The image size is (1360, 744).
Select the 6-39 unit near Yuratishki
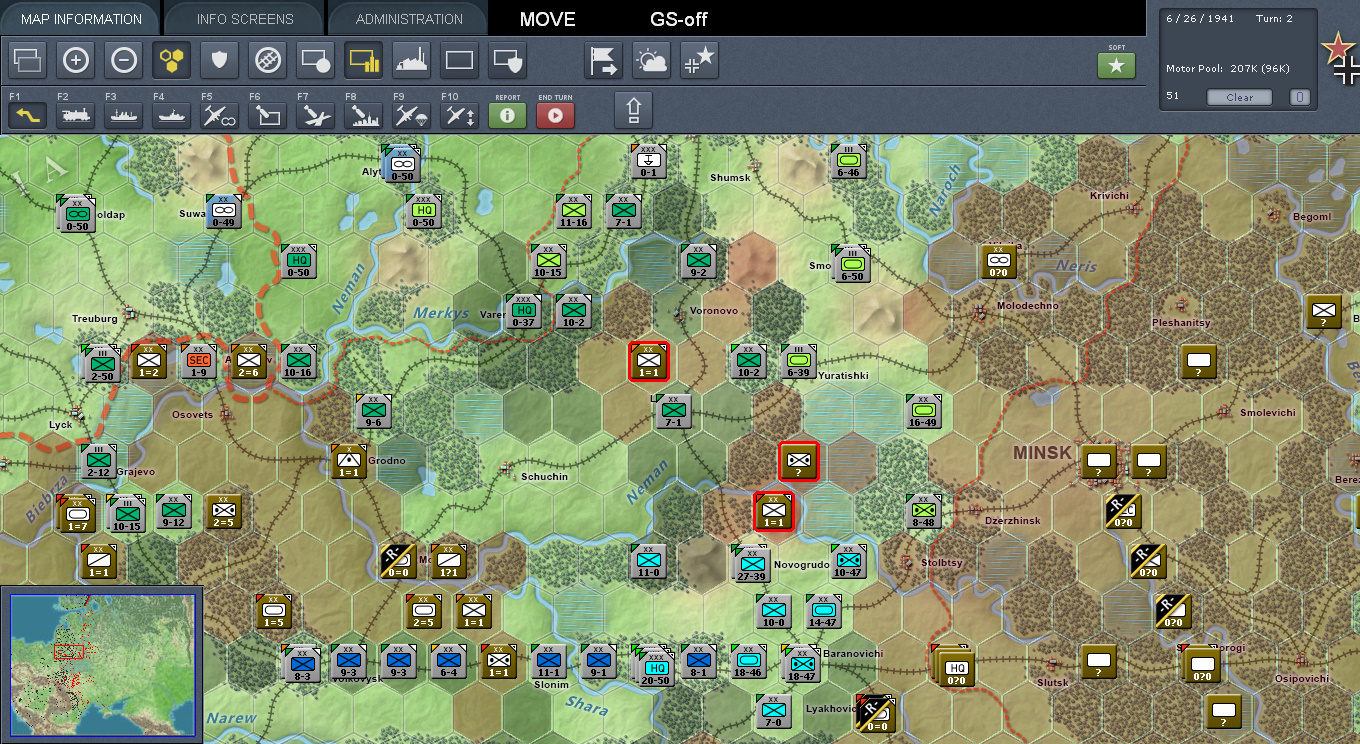(798, 362)
